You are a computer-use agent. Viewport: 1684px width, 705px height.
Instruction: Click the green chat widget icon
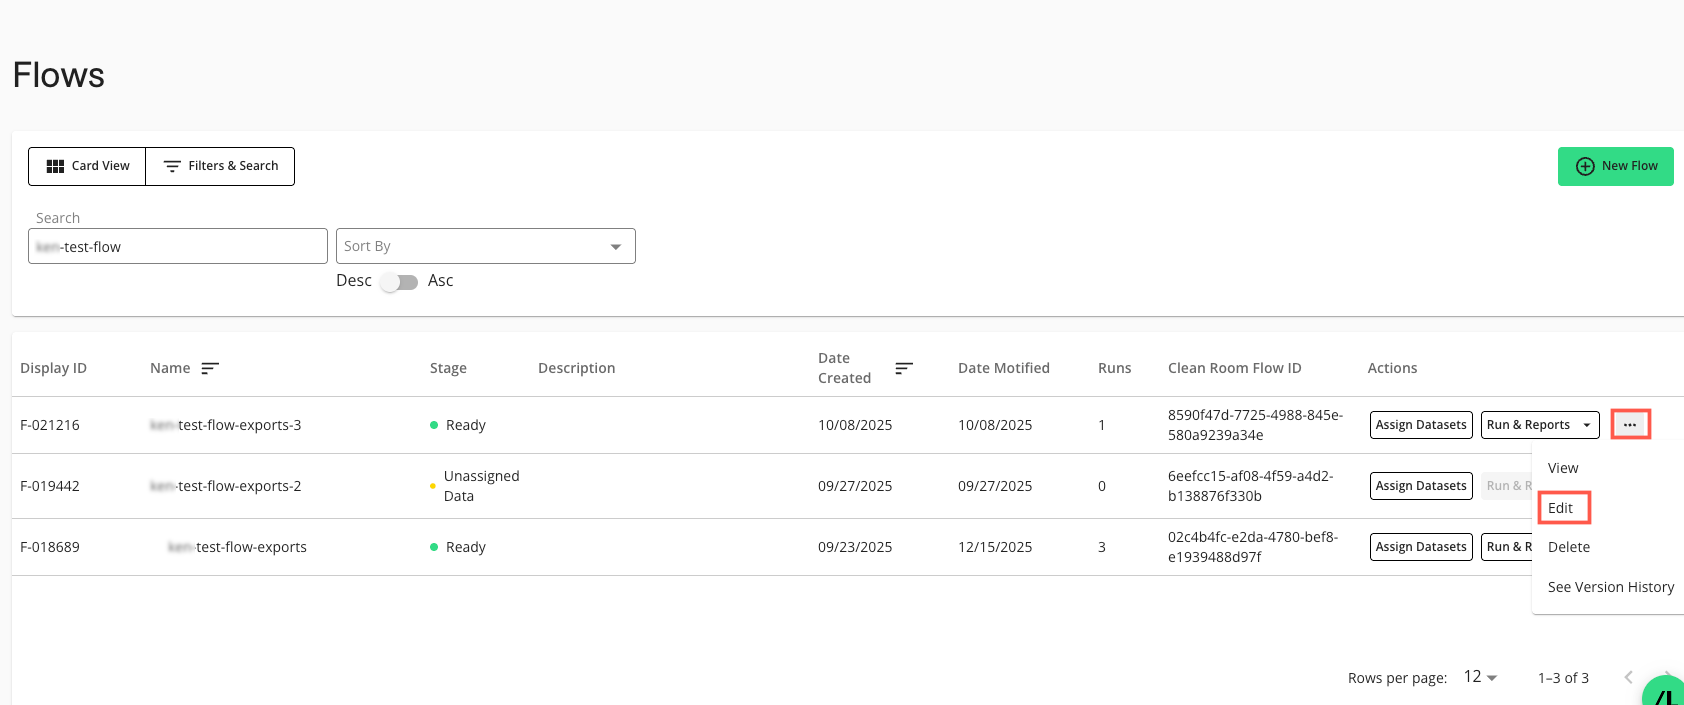(x=1667, y=694)
